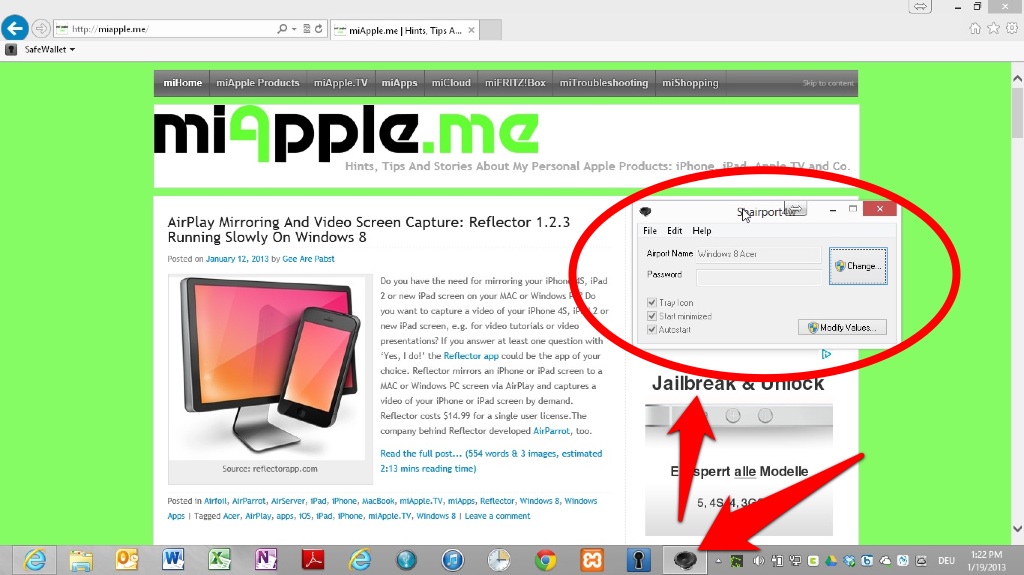This screenshot has width=1024, height=575.
Task: Toggle the Autostart checkbox
Action: (653, 329)
